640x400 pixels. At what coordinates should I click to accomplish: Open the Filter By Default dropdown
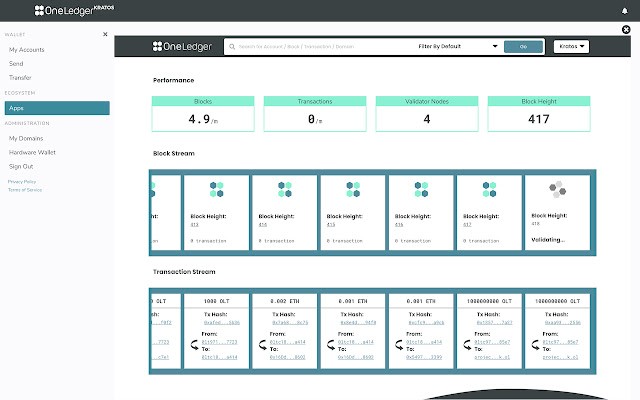458,47
